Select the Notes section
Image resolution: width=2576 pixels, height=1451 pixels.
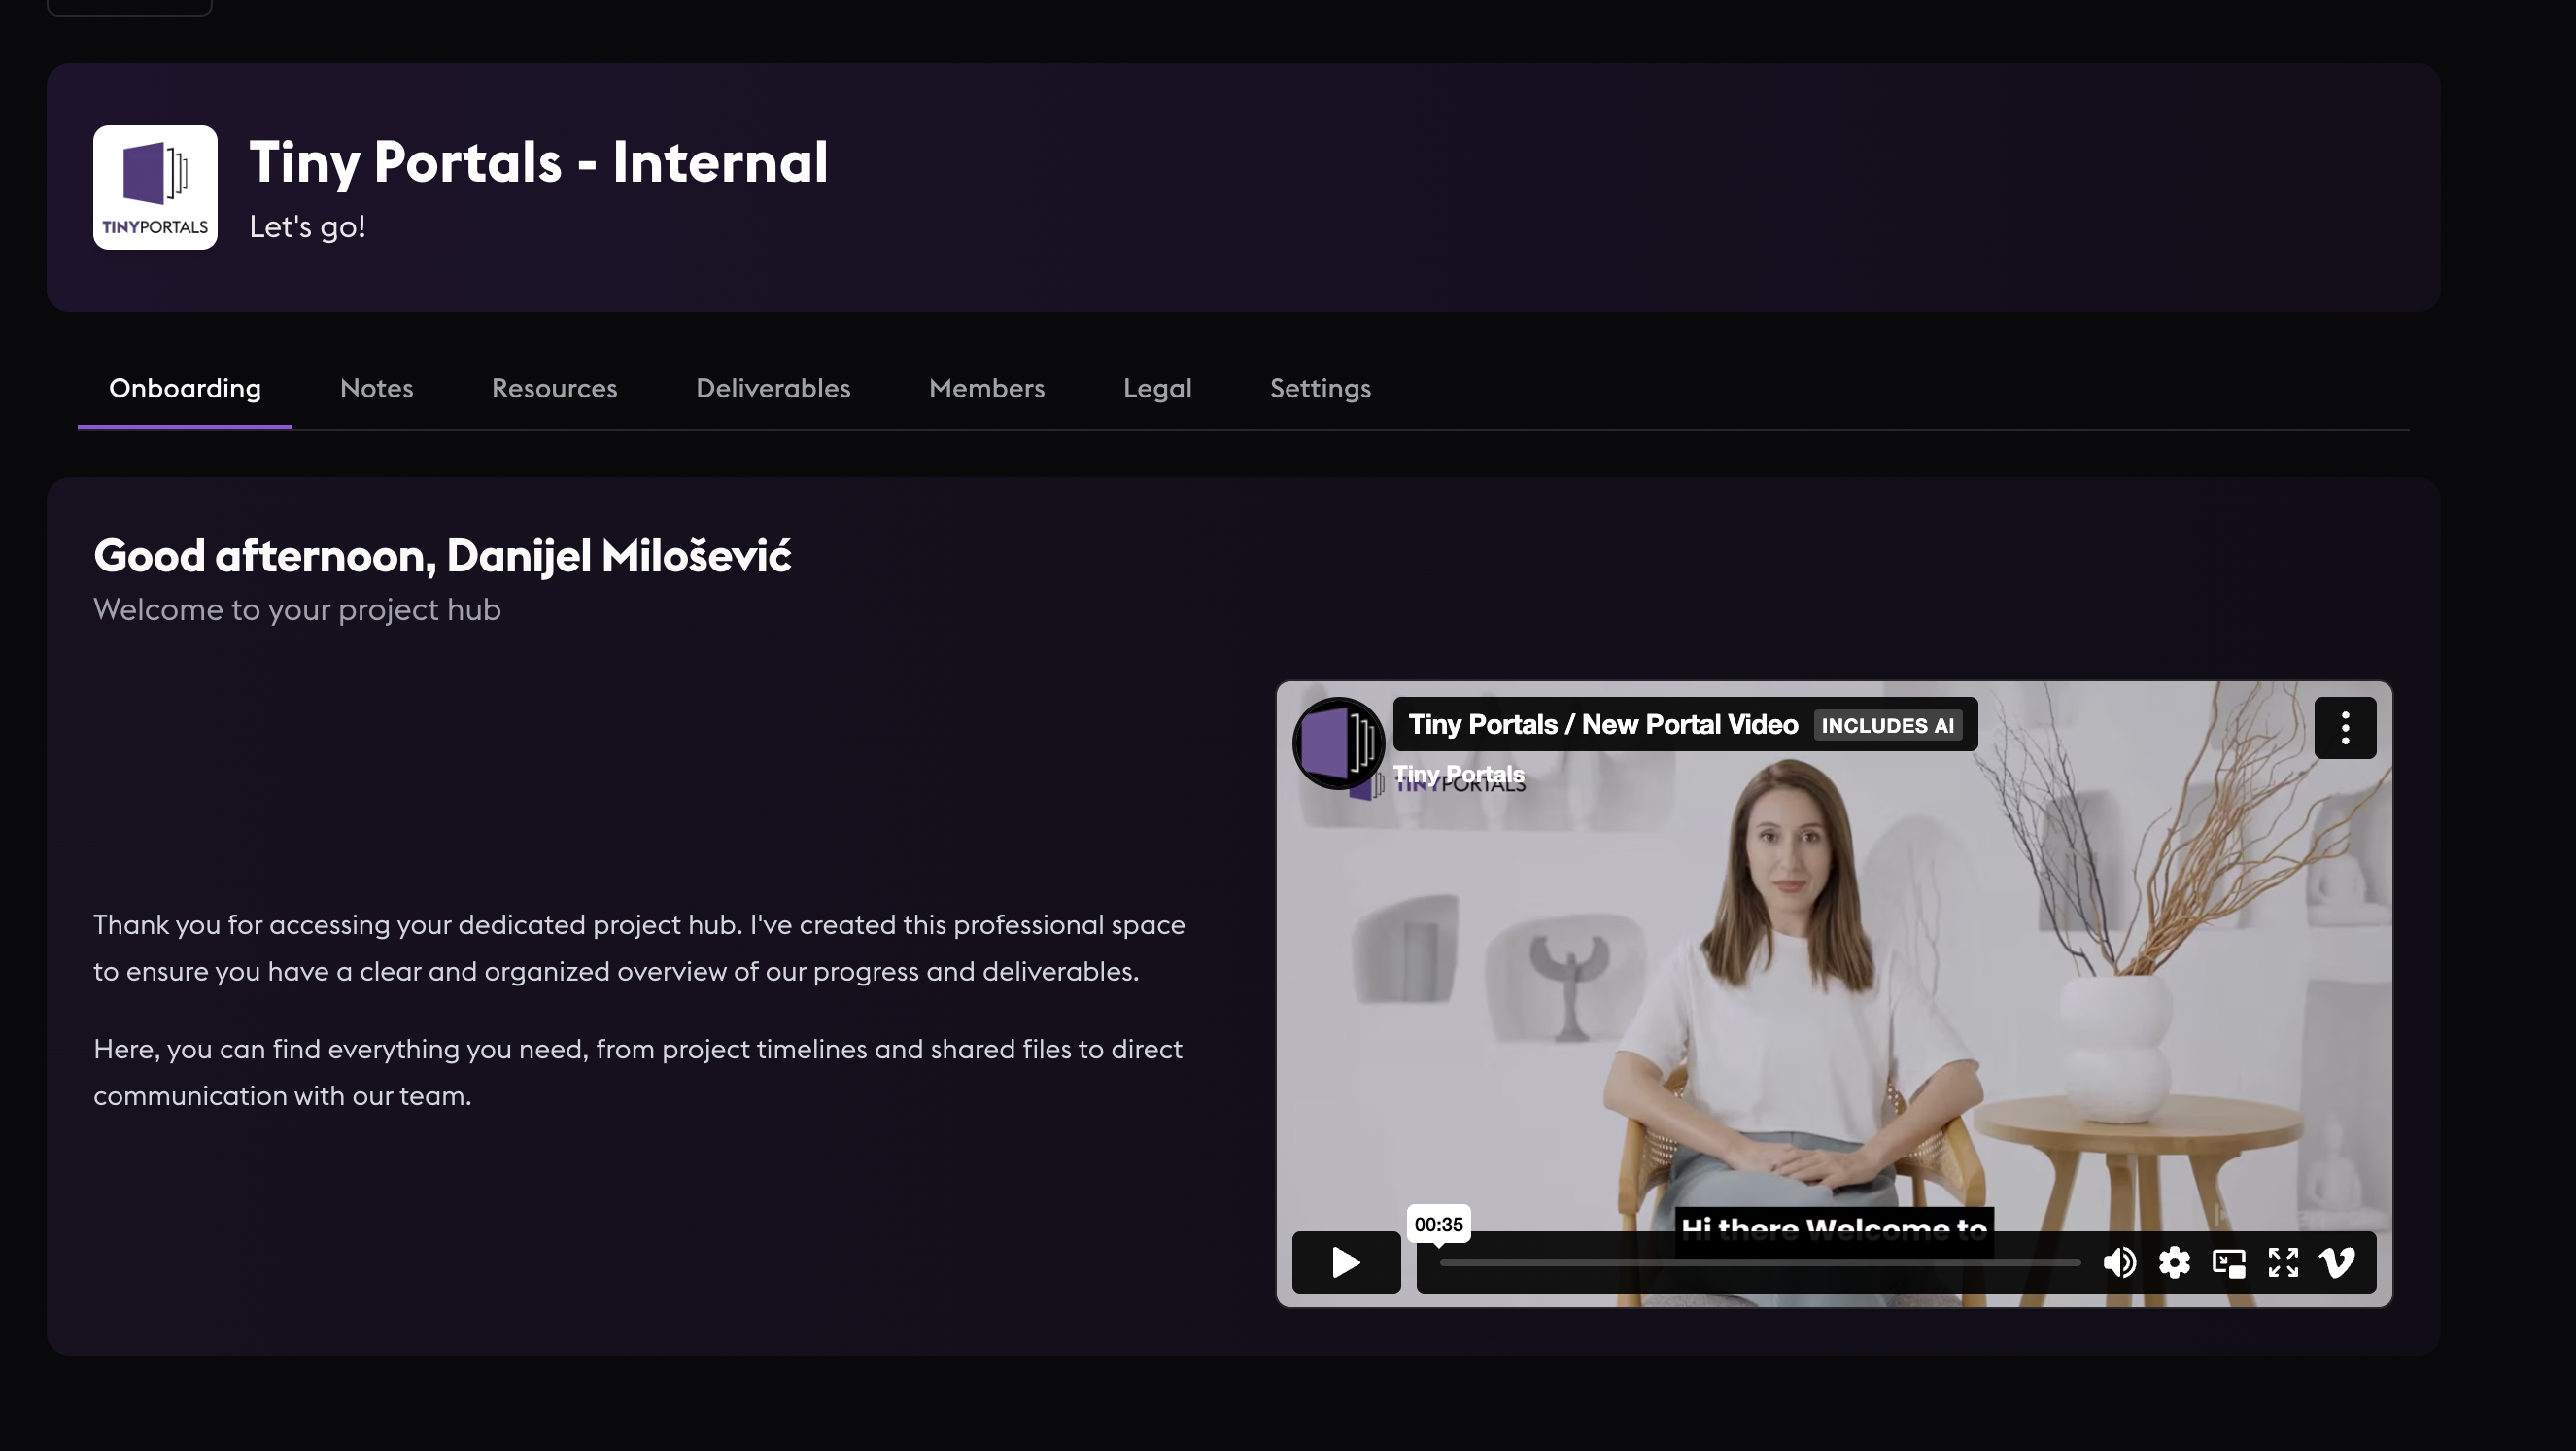(376, 389)
